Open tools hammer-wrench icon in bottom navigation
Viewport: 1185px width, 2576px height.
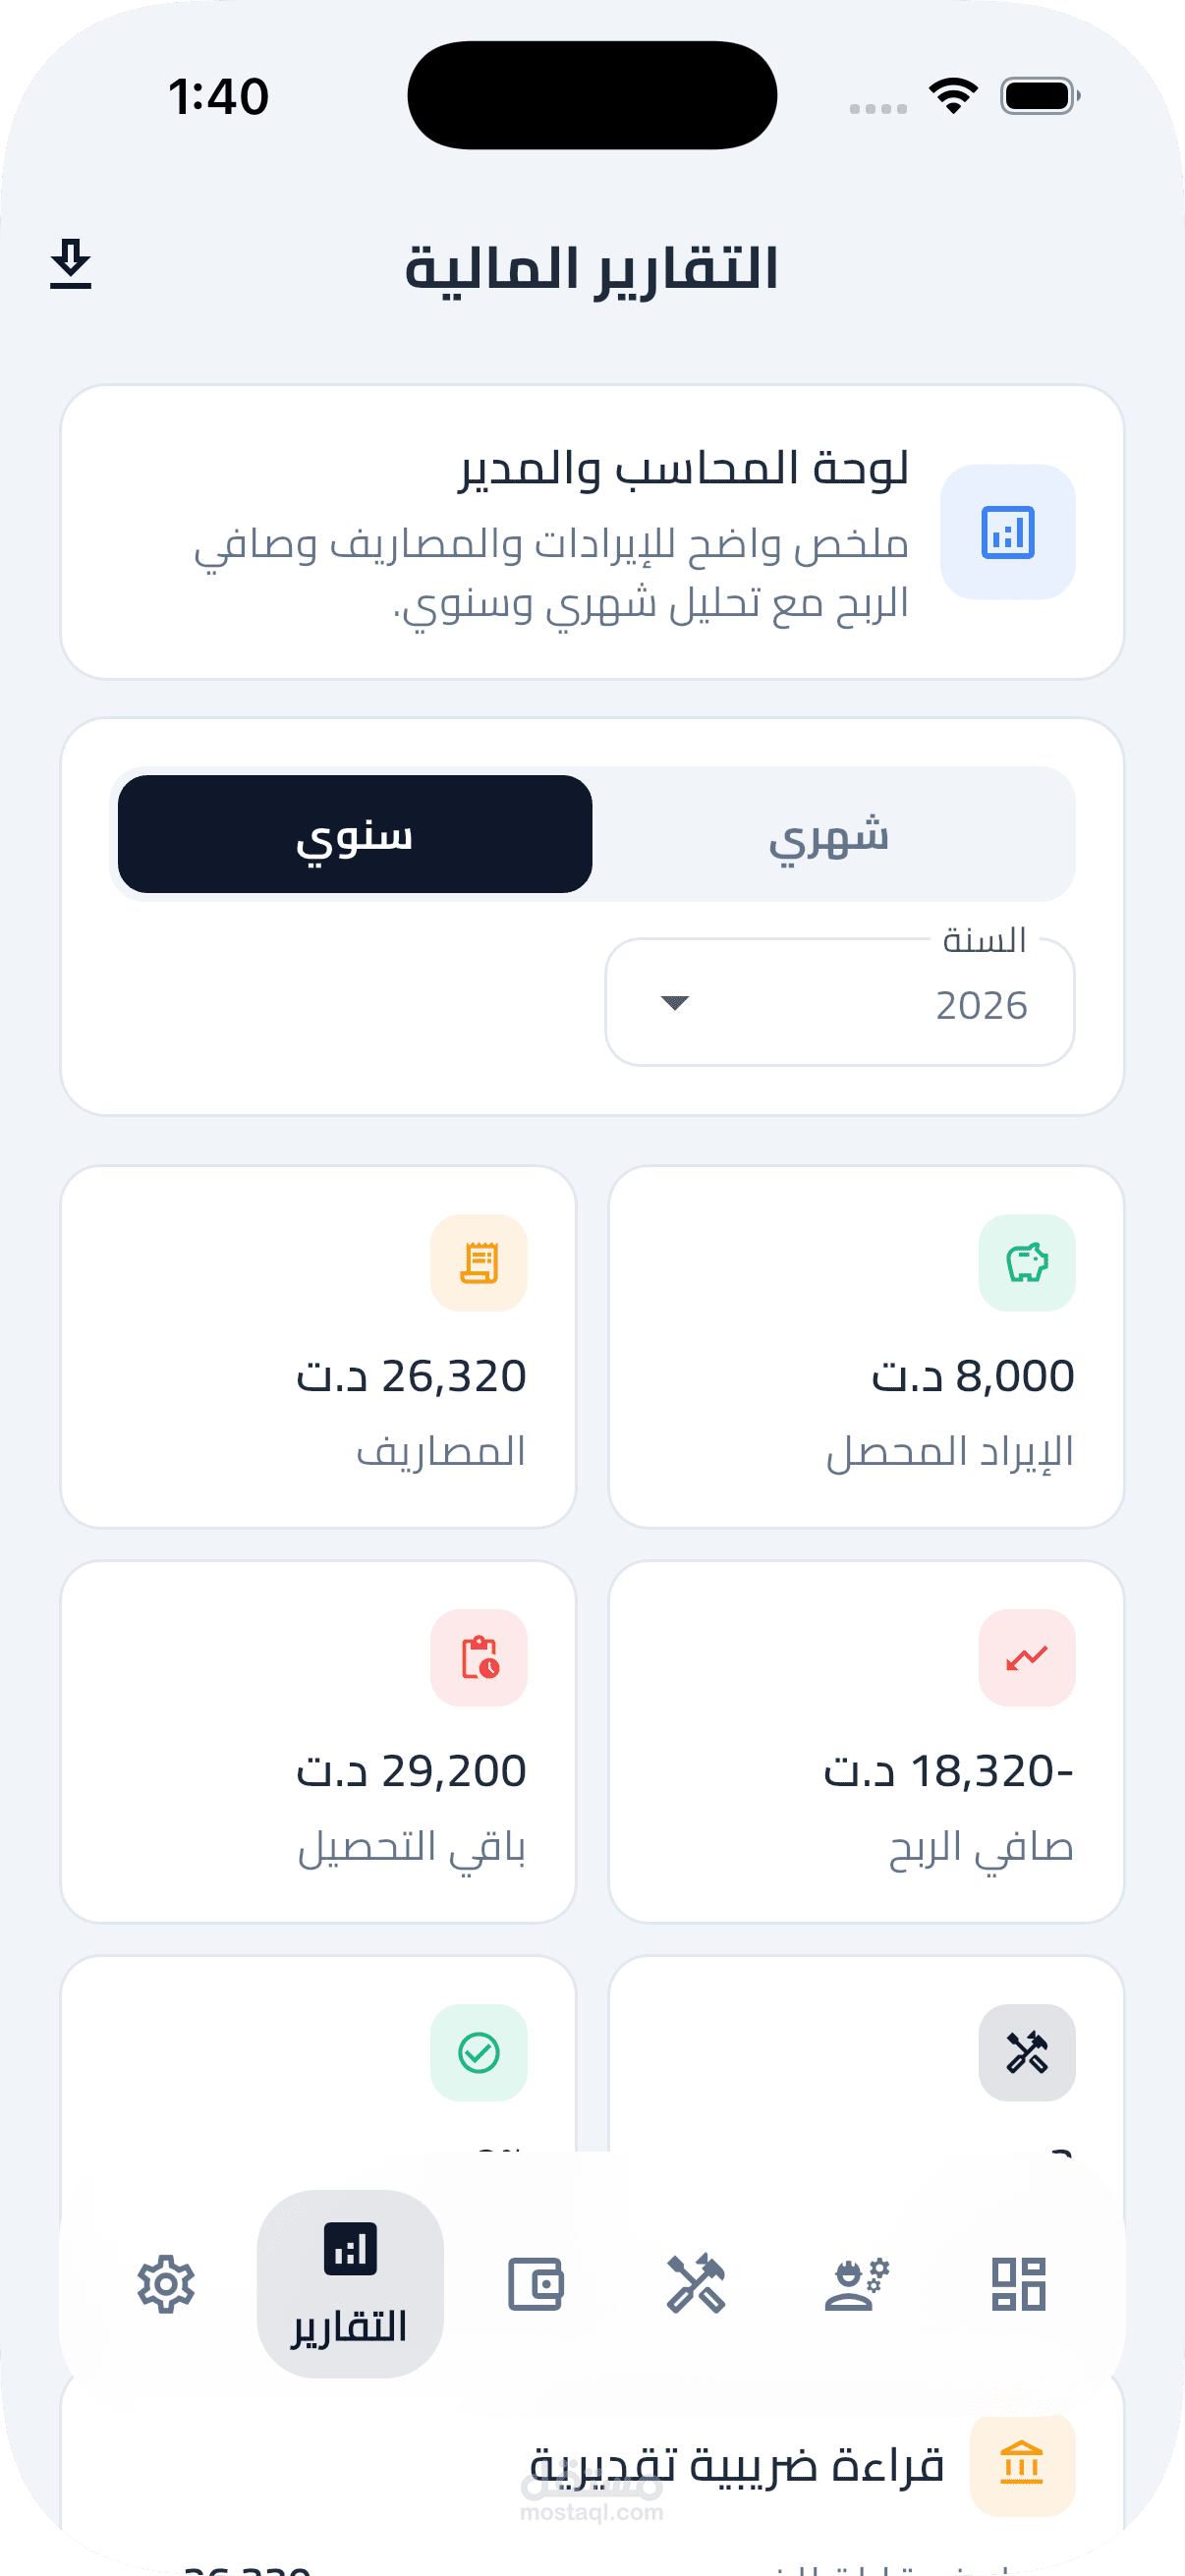point(696,2285)
